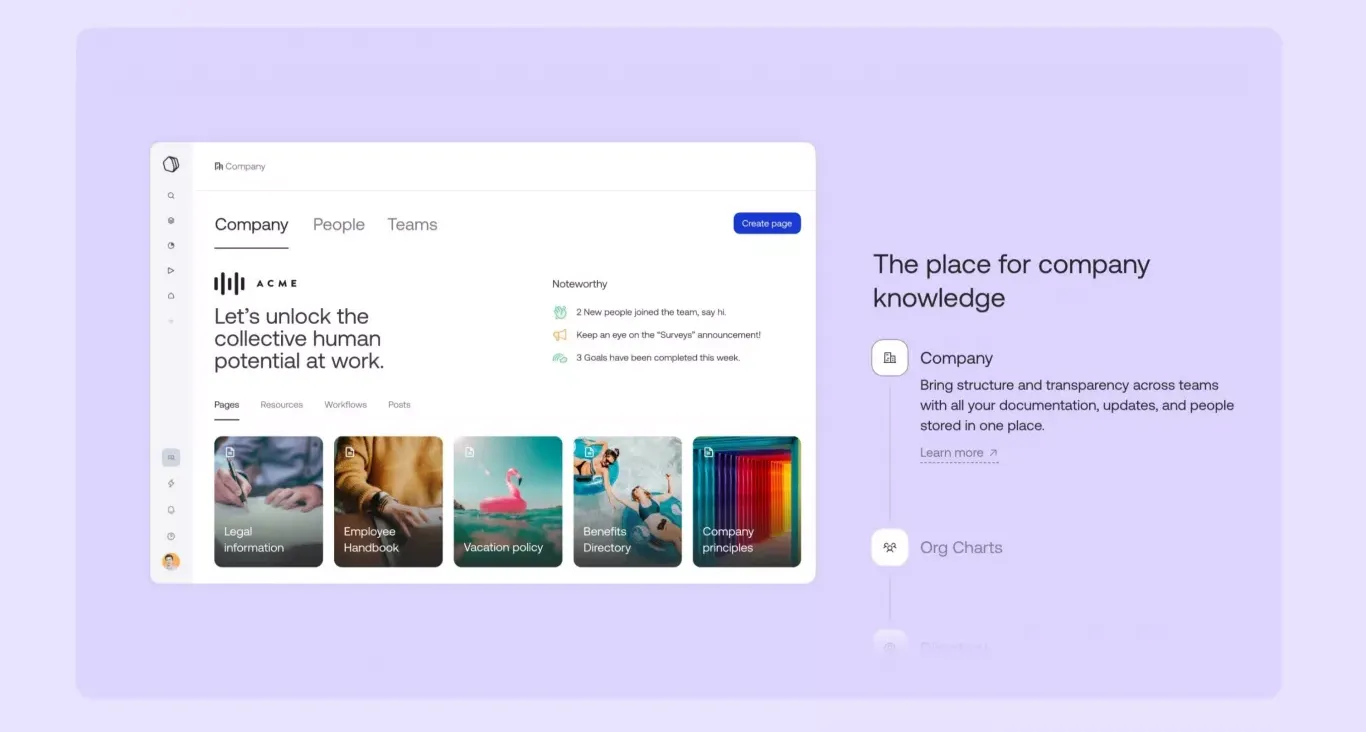The height and width of the screenshot is (732, 1366).
Task: Click the megaphone announcement icon
Action: coord(560,335)
